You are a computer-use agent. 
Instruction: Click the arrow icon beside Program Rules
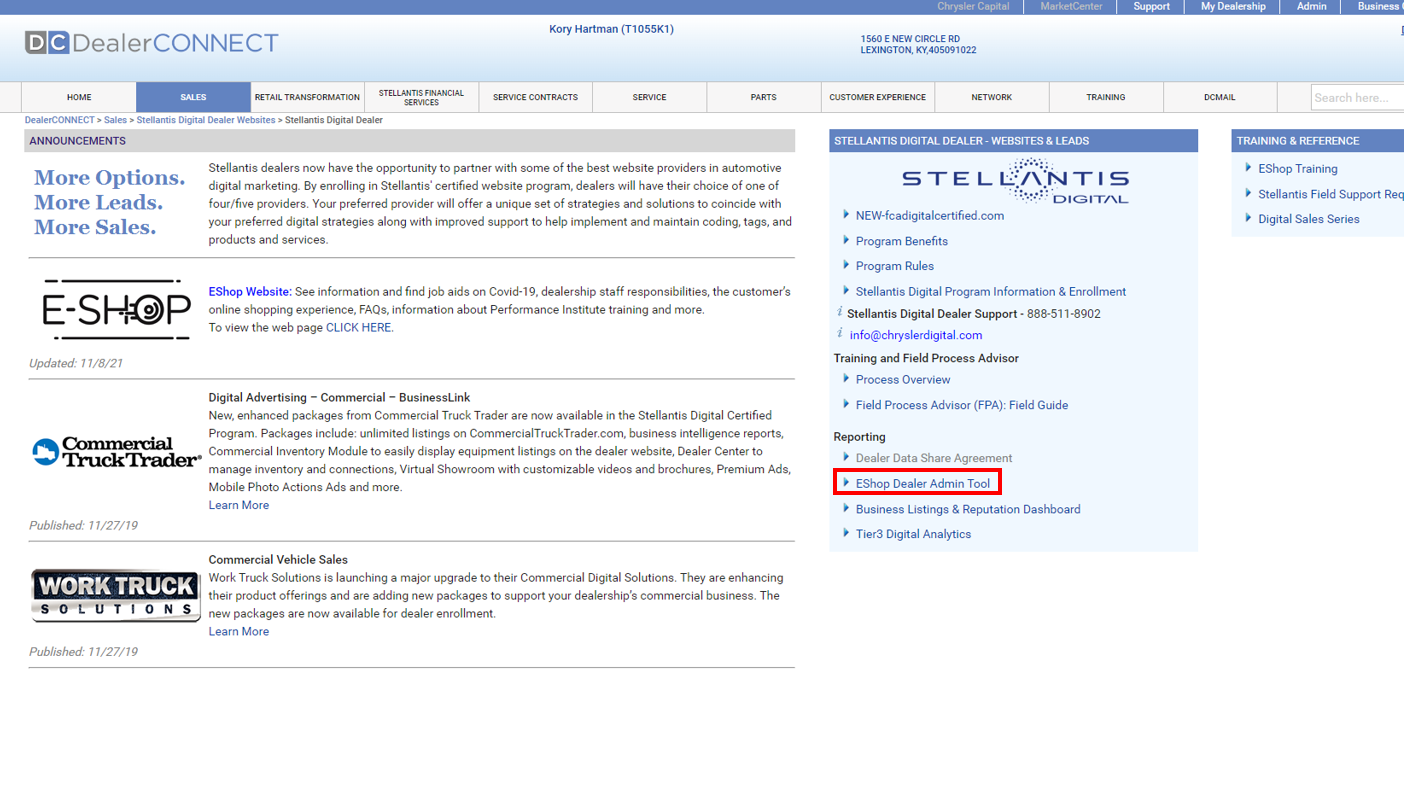pos(846,265)
